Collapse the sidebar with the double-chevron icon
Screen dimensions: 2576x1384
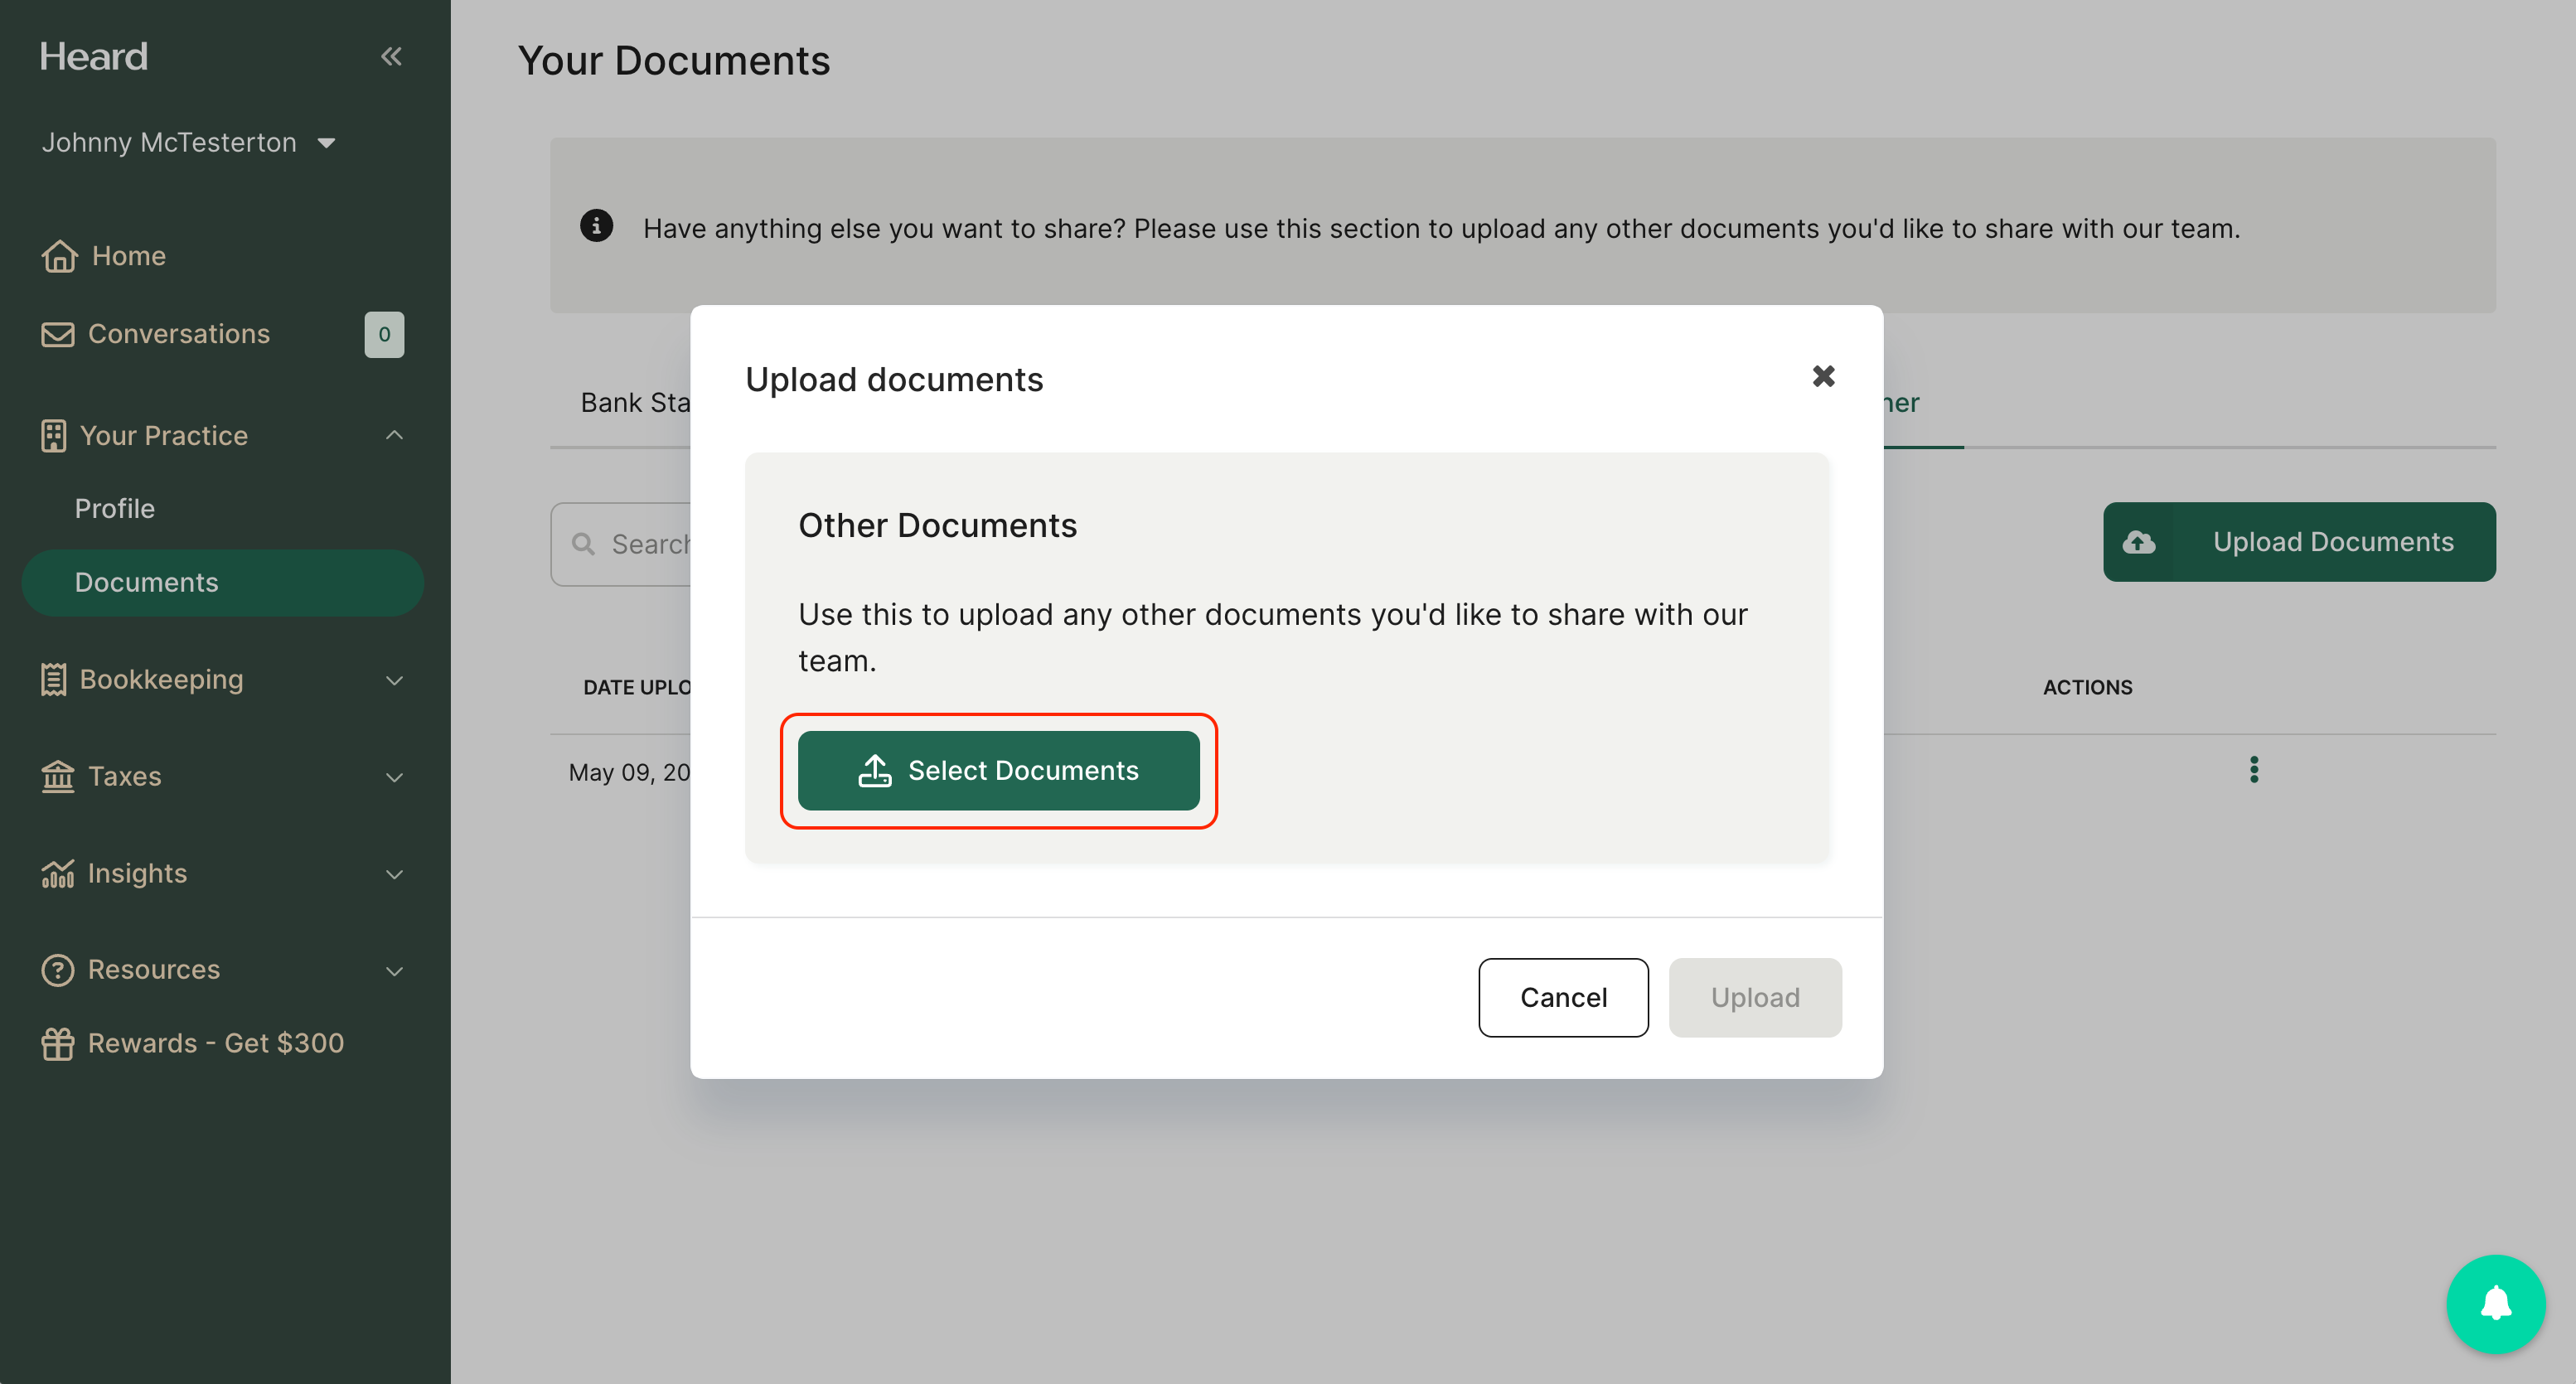(391, 56)
